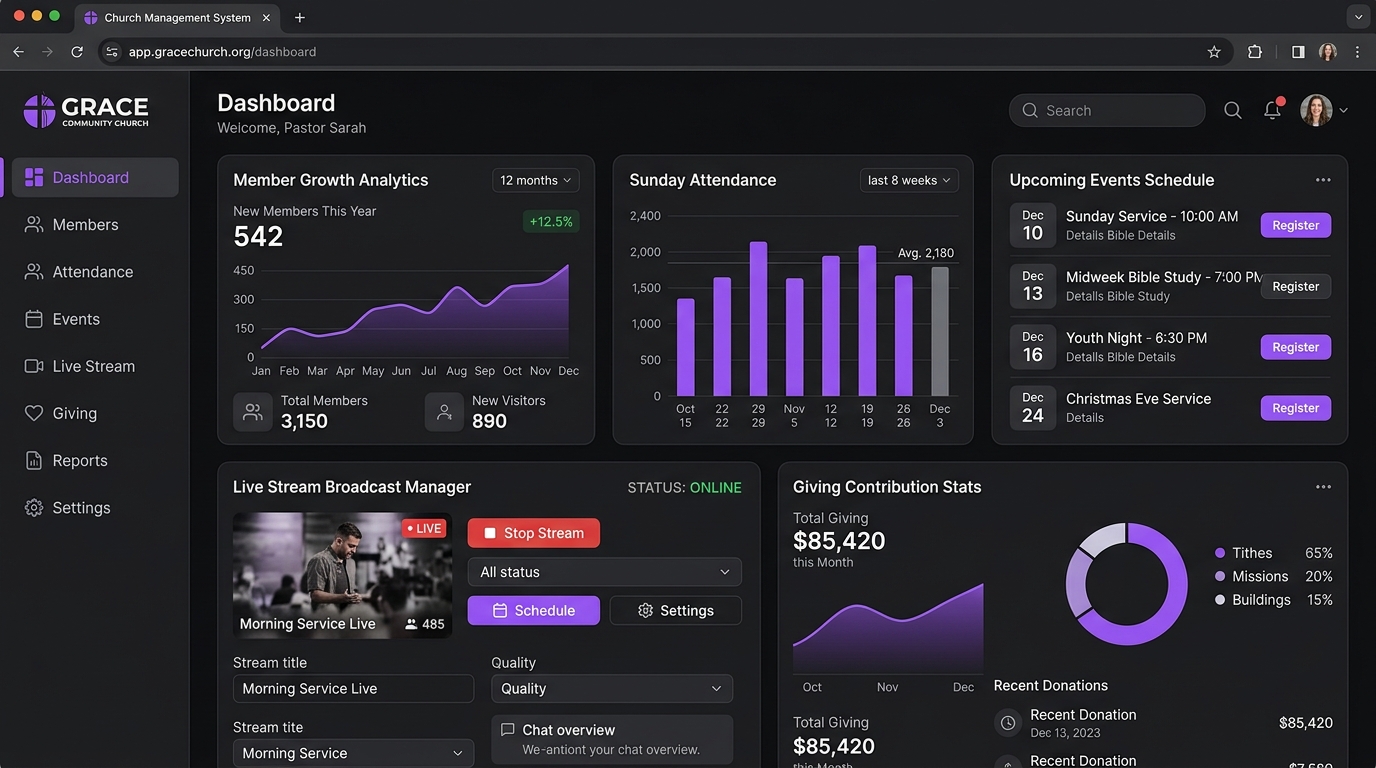Bookmark this page with star icon
Image resolution: width=1376 pixels, height=768 pixels.
(1214, 52)
